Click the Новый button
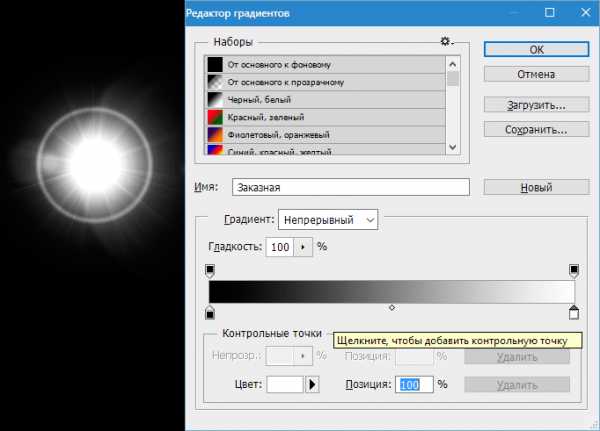The height and width of the screenshot is (431, 600). 536,188
